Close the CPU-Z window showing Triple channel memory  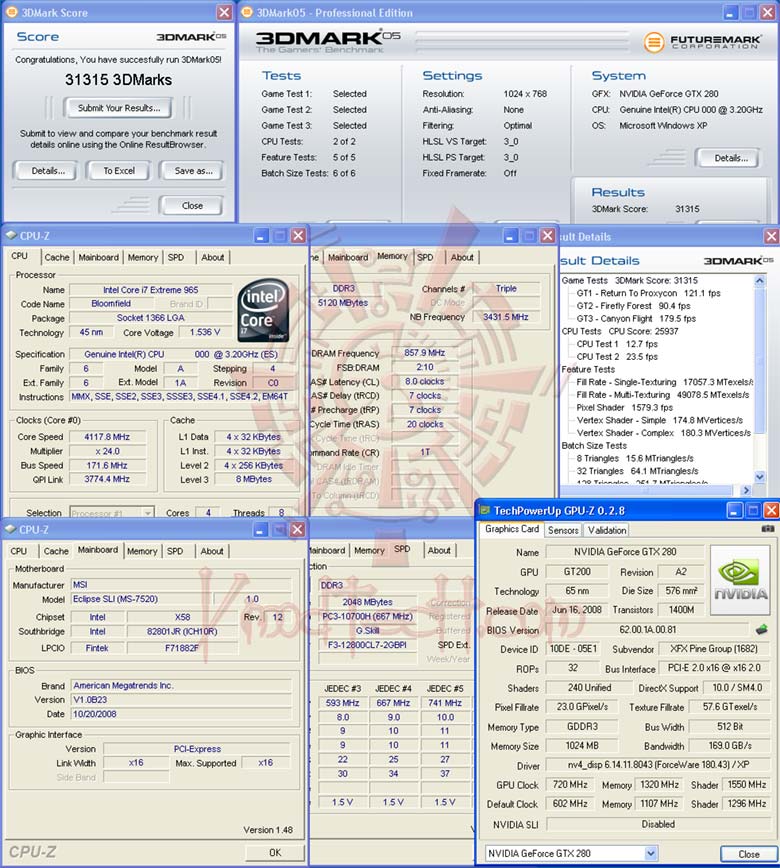click(x=547, y=236)
